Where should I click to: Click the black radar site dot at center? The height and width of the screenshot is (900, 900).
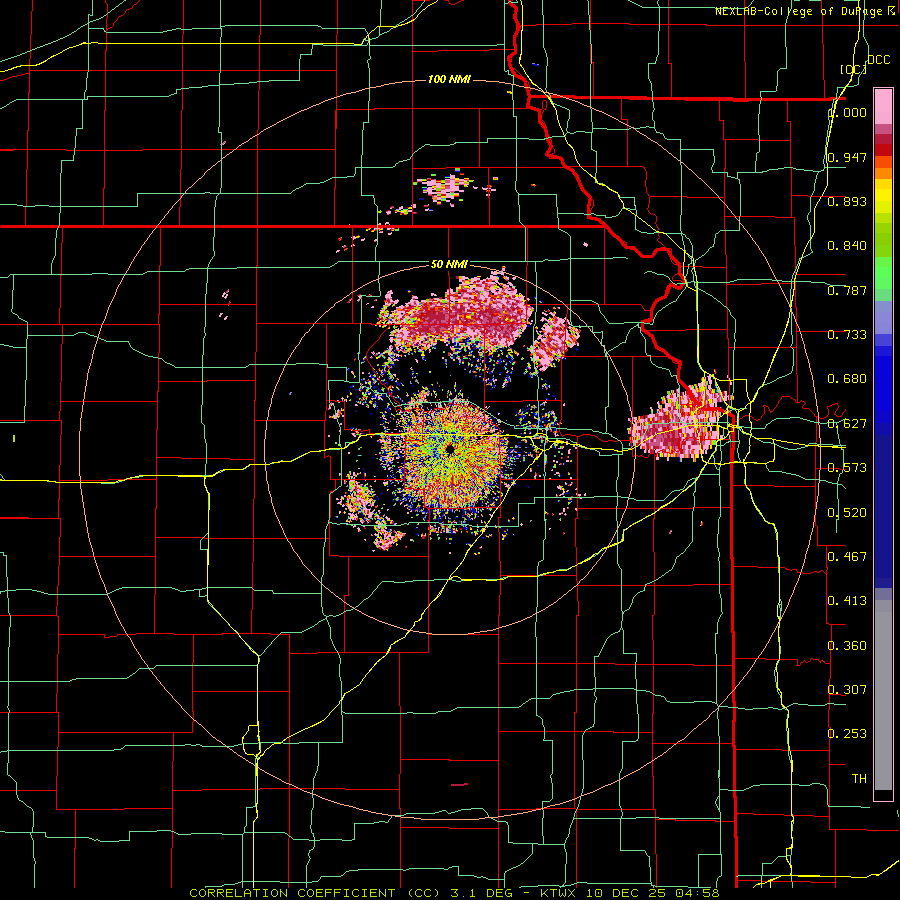450,449
